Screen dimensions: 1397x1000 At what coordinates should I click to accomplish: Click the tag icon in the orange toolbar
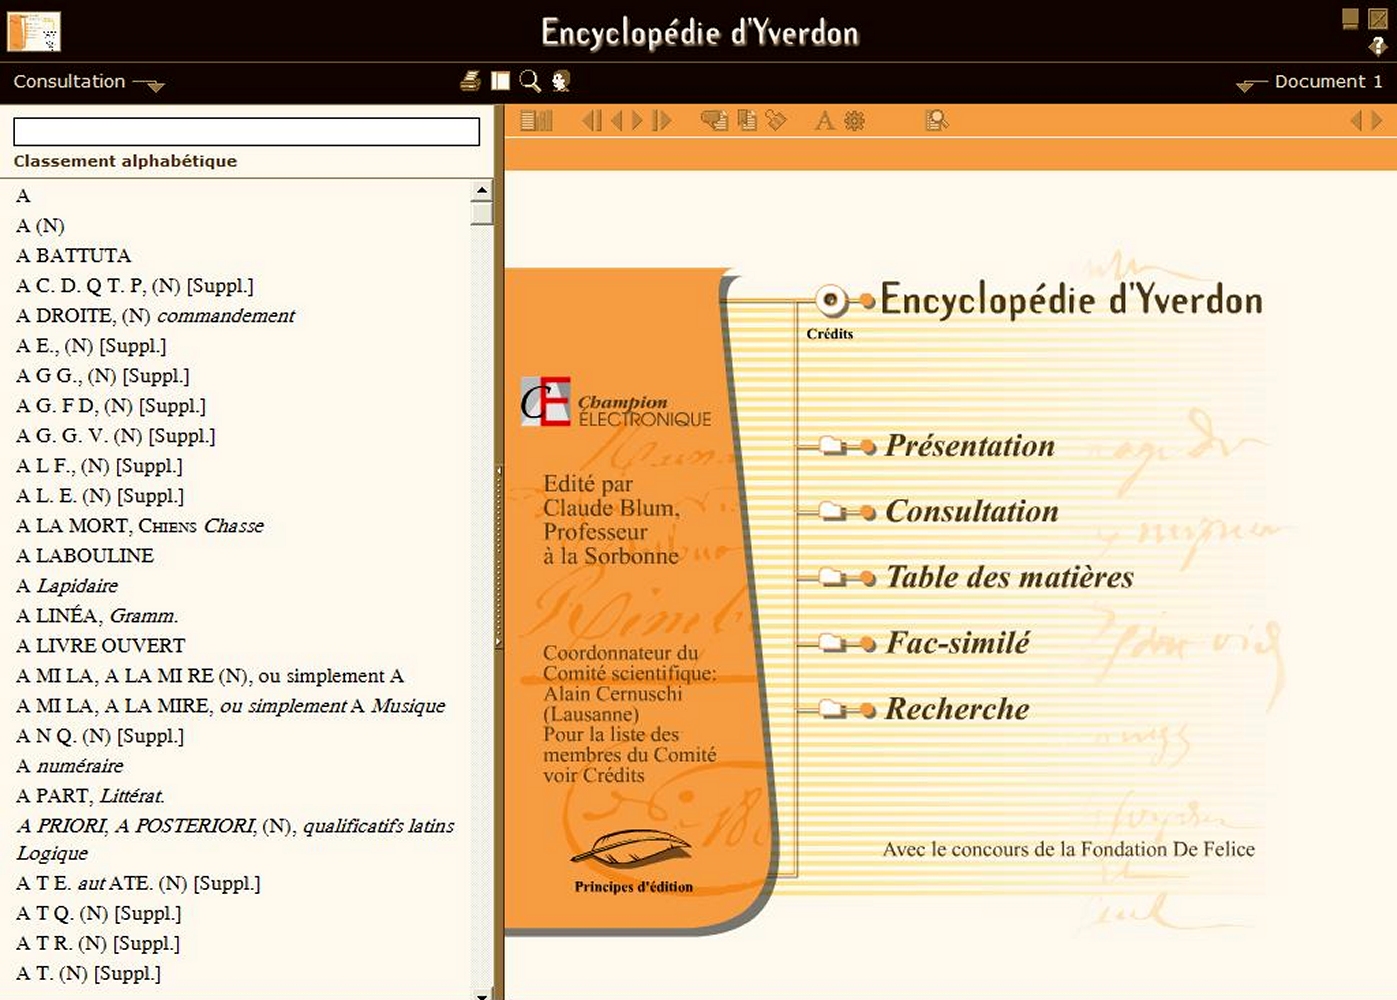click(776, 121)
